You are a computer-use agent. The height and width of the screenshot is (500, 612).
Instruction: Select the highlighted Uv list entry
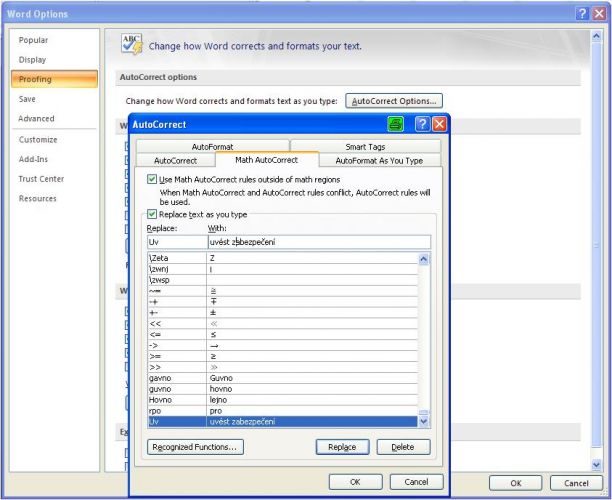[283, 422]
